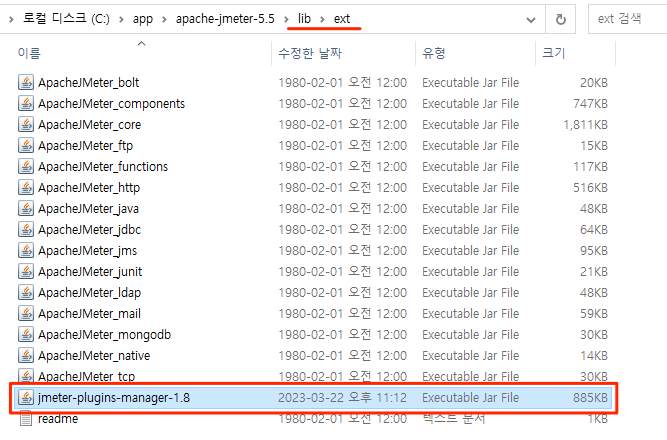Click the date '2023-03-22 오후 11:12'
The height and width of the screenshot is (440, 667).
(x=342, y=397)
